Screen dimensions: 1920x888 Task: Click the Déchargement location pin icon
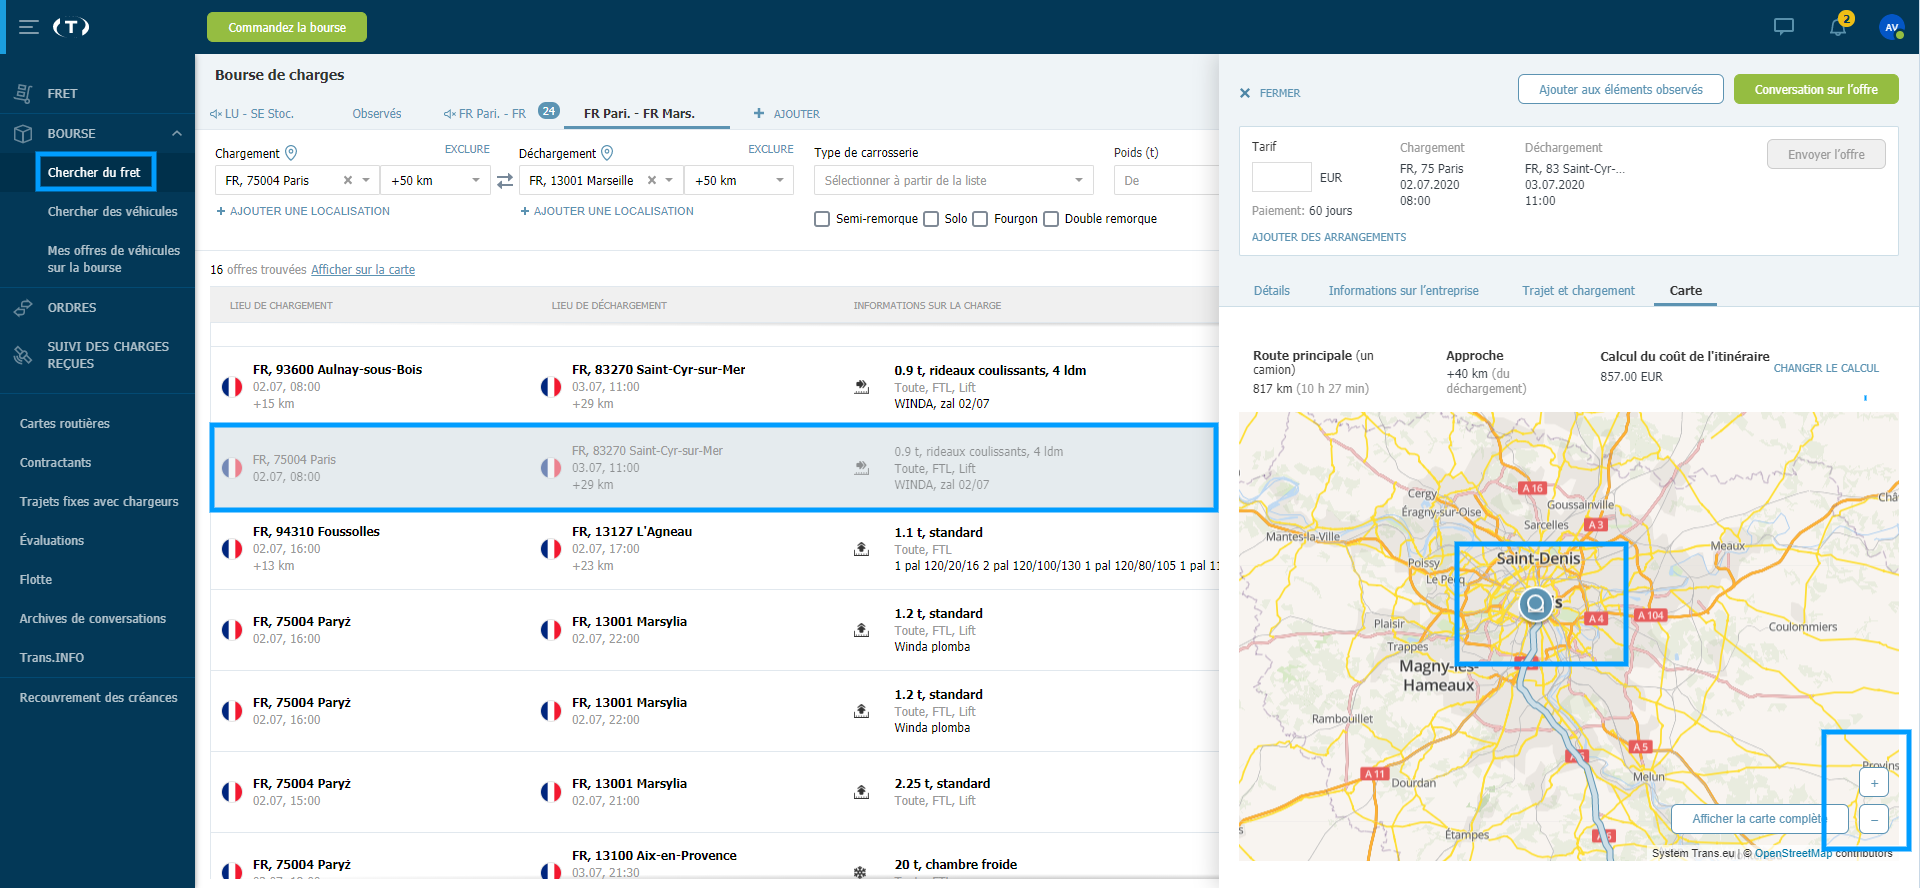(607, 153)
